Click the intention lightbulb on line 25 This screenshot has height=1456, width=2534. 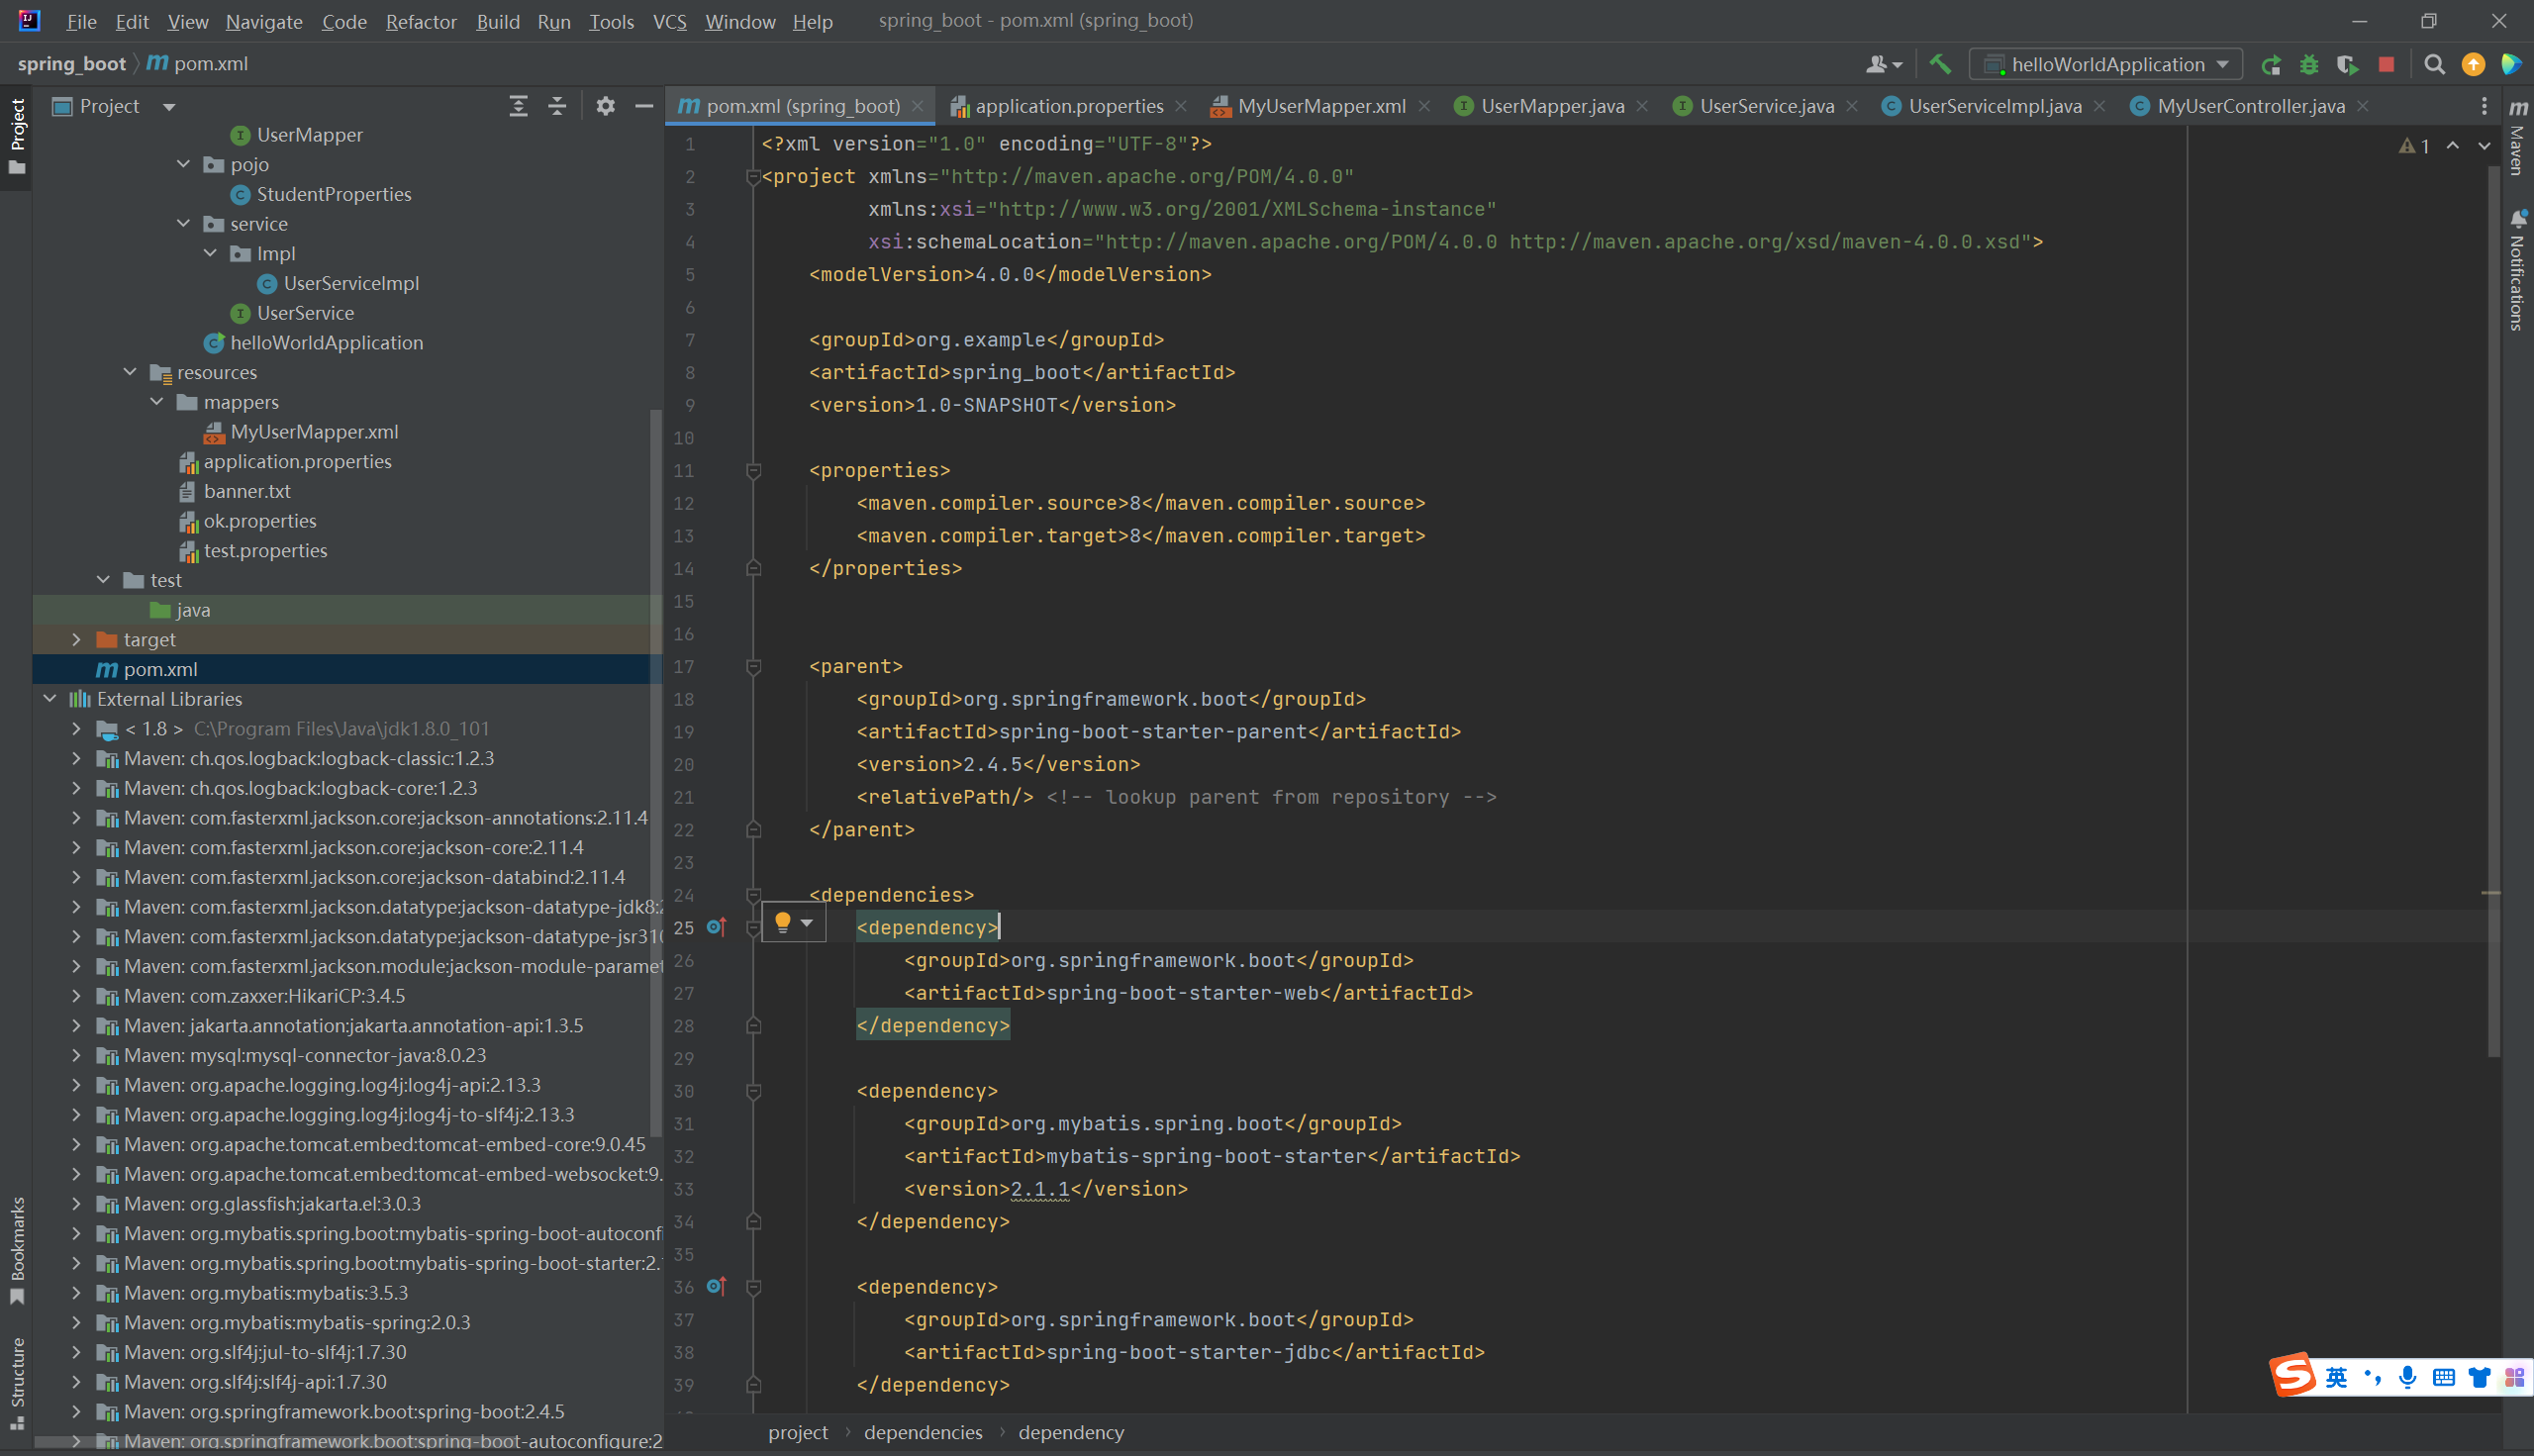click(x=783, y=923)
